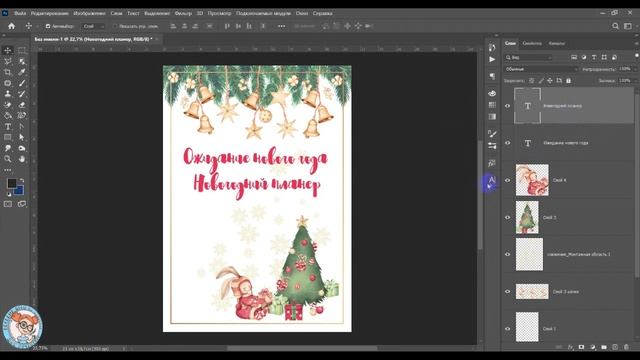Open the opacity slider dropdown arrow
The width and height of the screenshot is (640, 360).
pyautogui.click(x=635, y=69)
